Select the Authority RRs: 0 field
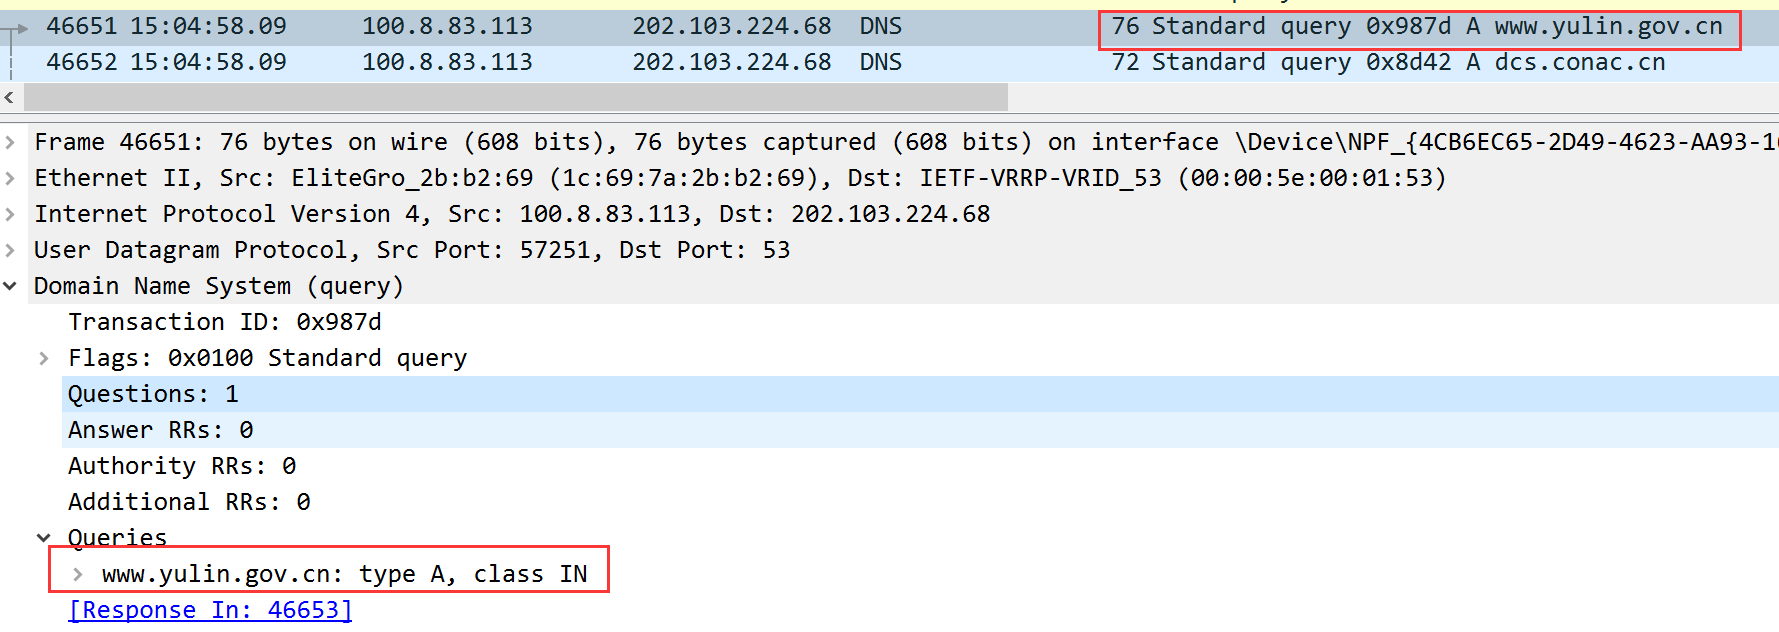1779x632 pixels. (182, 466)
